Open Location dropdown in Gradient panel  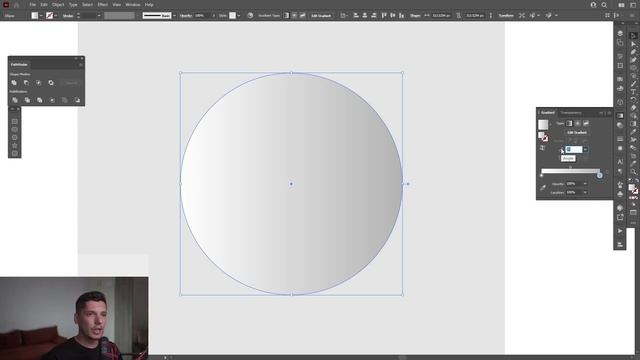(585, 192)
